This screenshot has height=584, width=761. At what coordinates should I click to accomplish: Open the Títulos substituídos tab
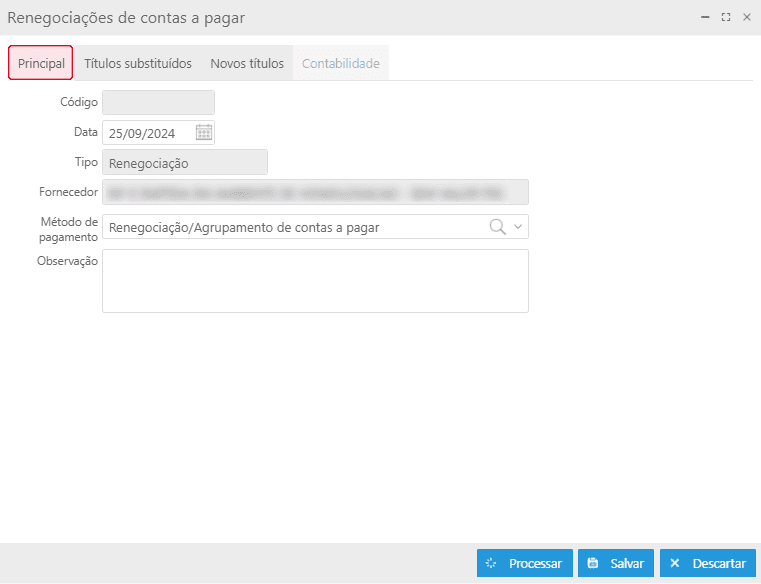click(138, 63)
